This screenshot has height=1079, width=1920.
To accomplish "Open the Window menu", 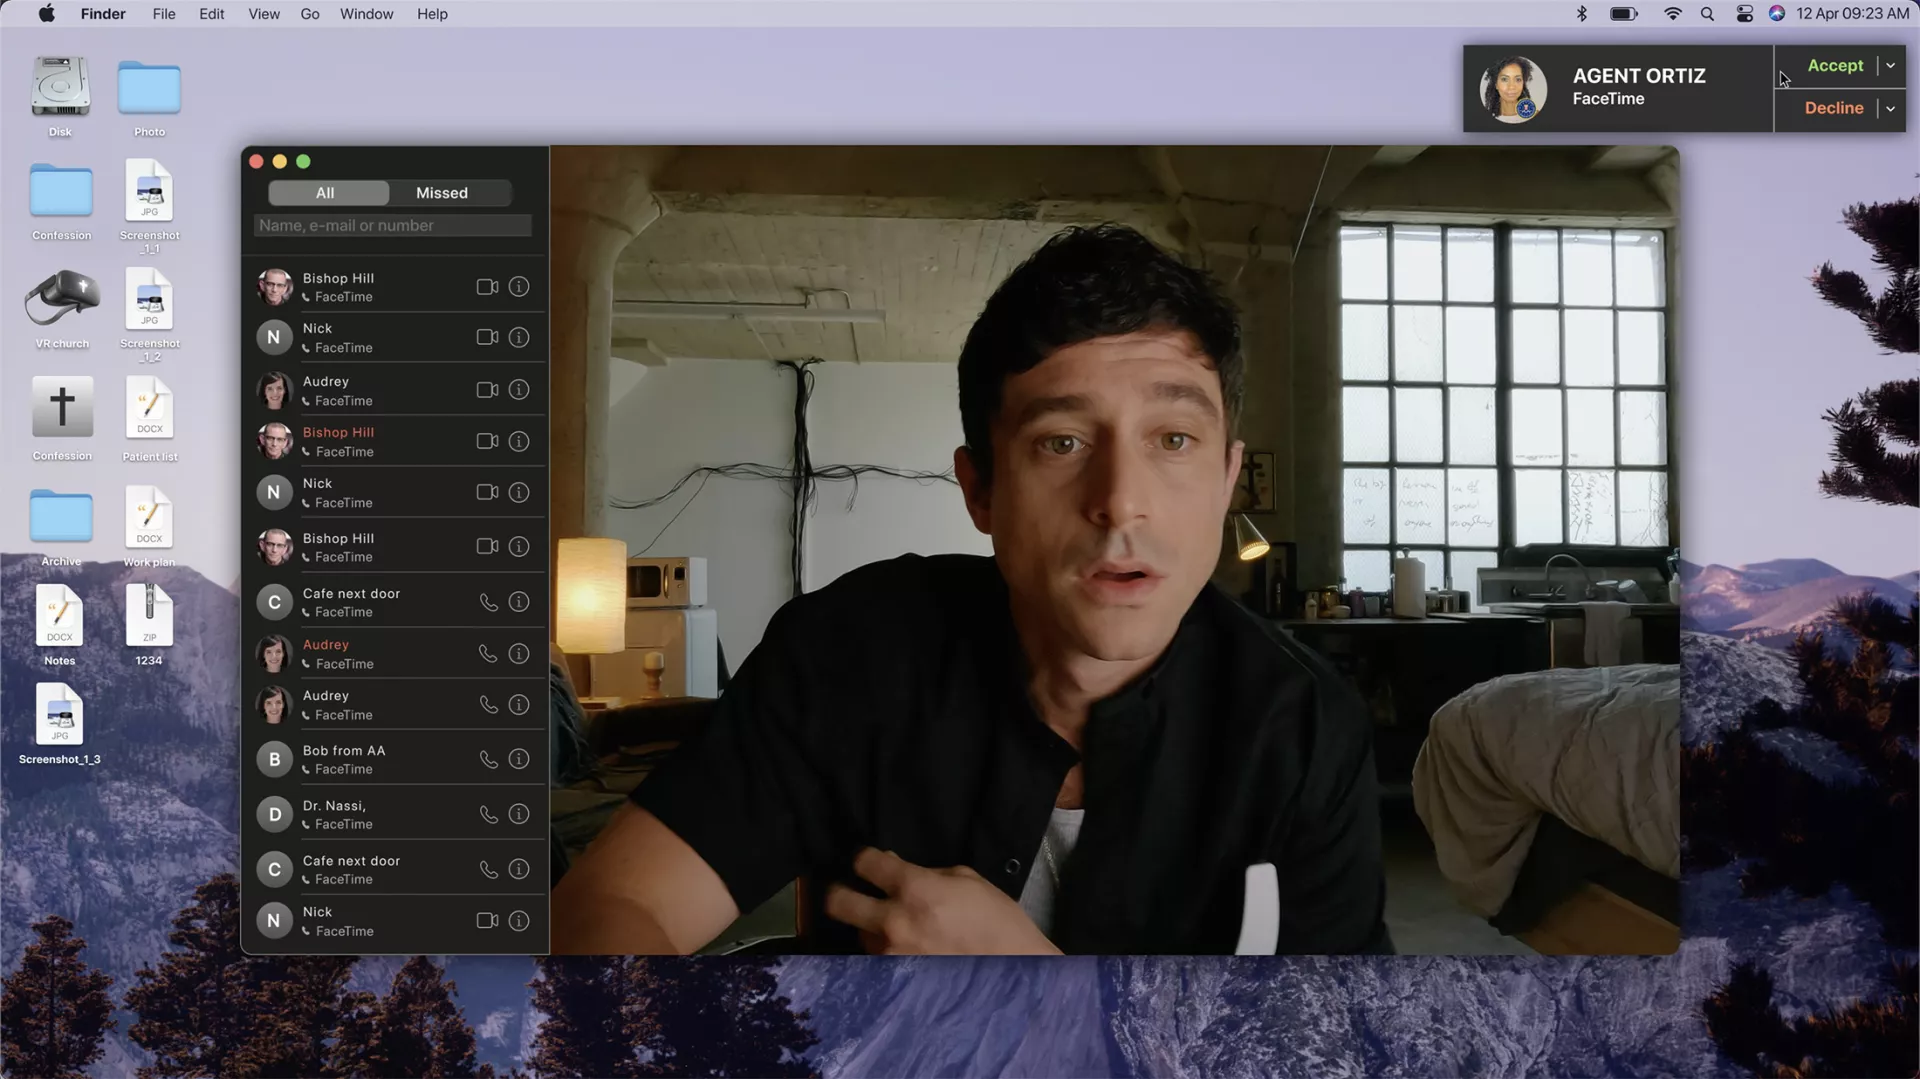I will 366,14.
